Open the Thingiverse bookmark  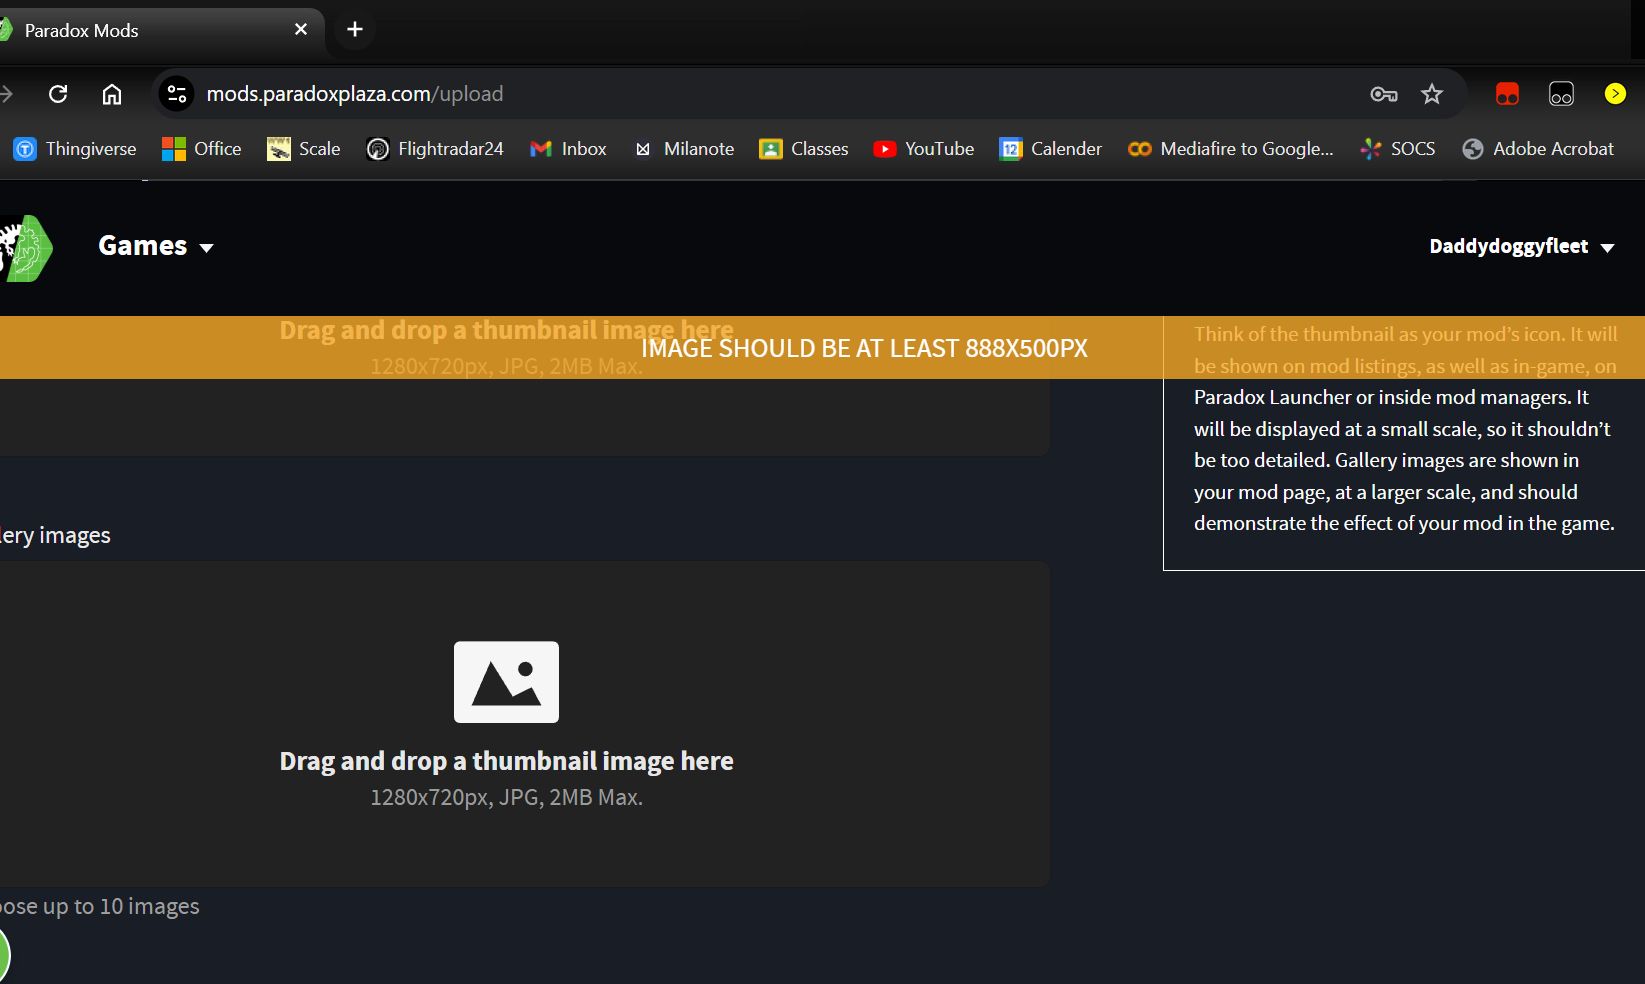75,149
